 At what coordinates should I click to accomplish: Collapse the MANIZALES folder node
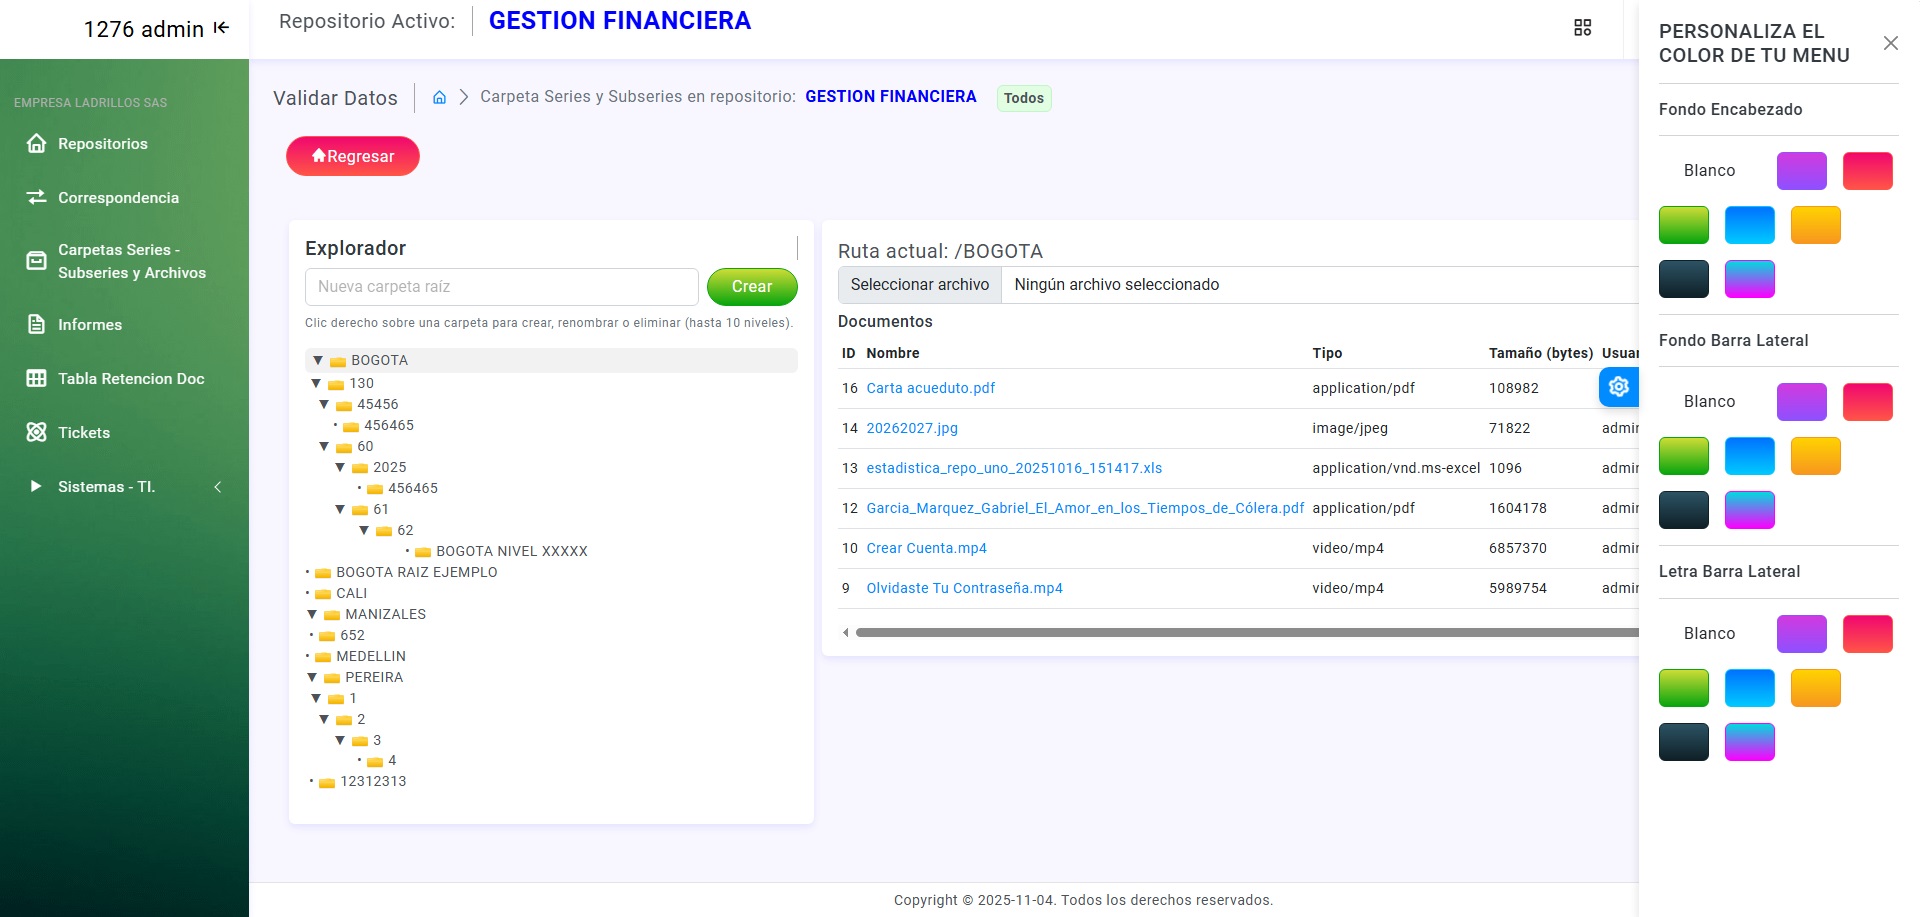(313, 614)
